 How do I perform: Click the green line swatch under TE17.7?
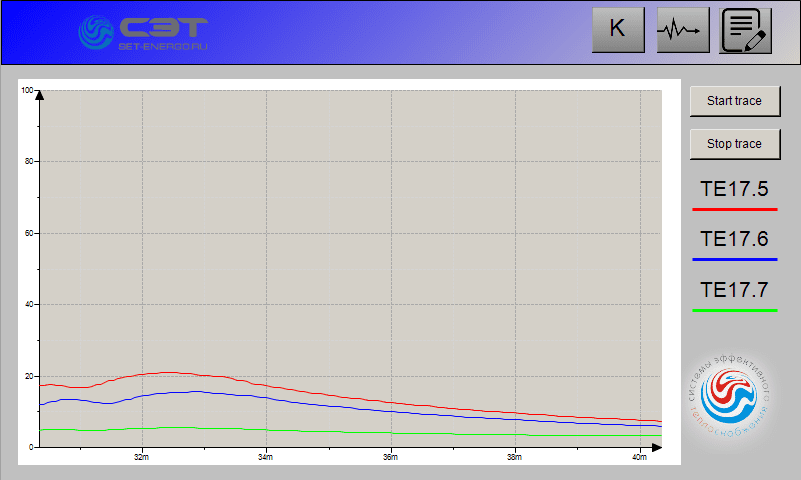(734, 311)
